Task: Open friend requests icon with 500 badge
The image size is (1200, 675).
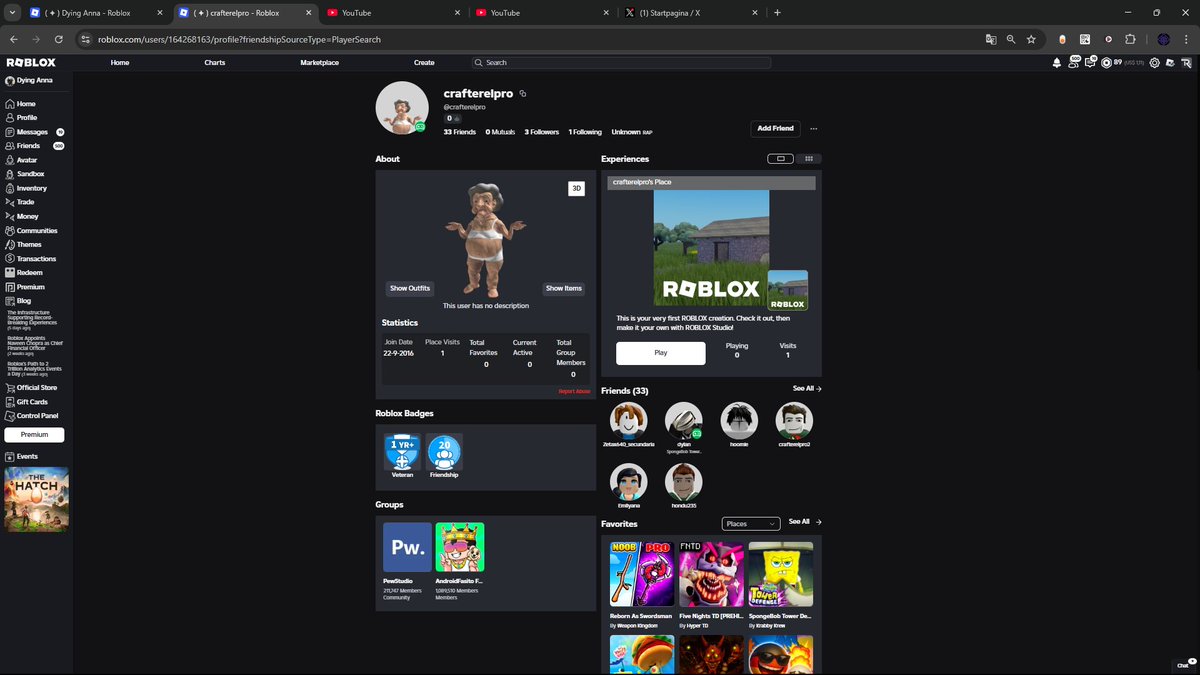Action: 1074,62
